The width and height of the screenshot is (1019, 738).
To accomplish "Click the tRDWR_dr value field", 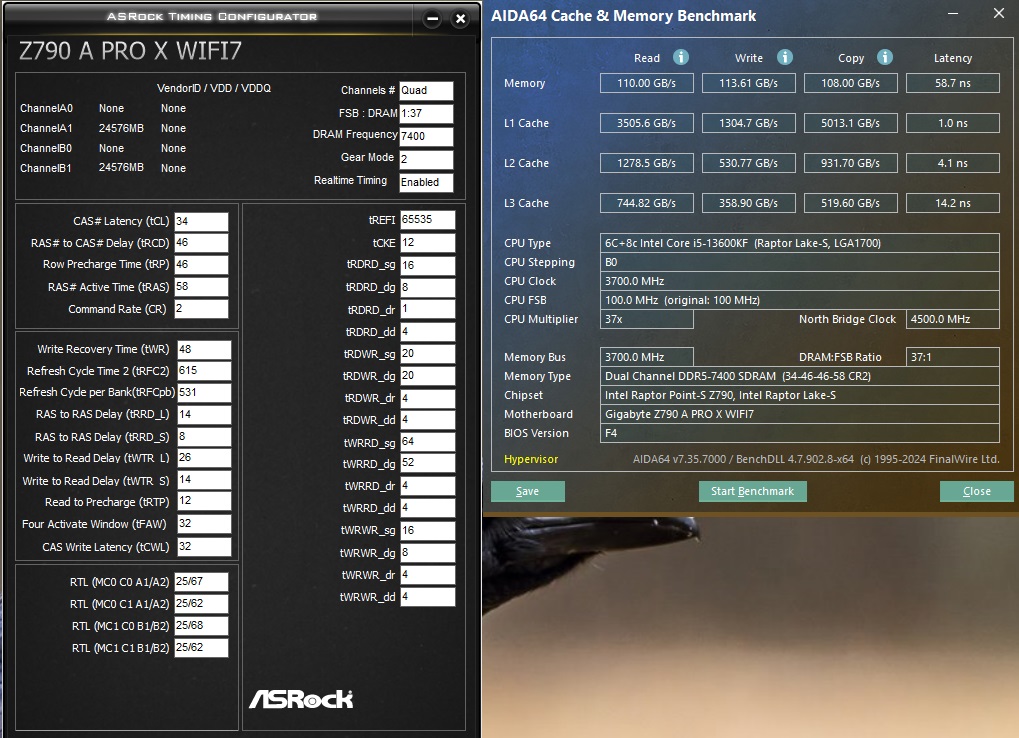I will point(428,398).
